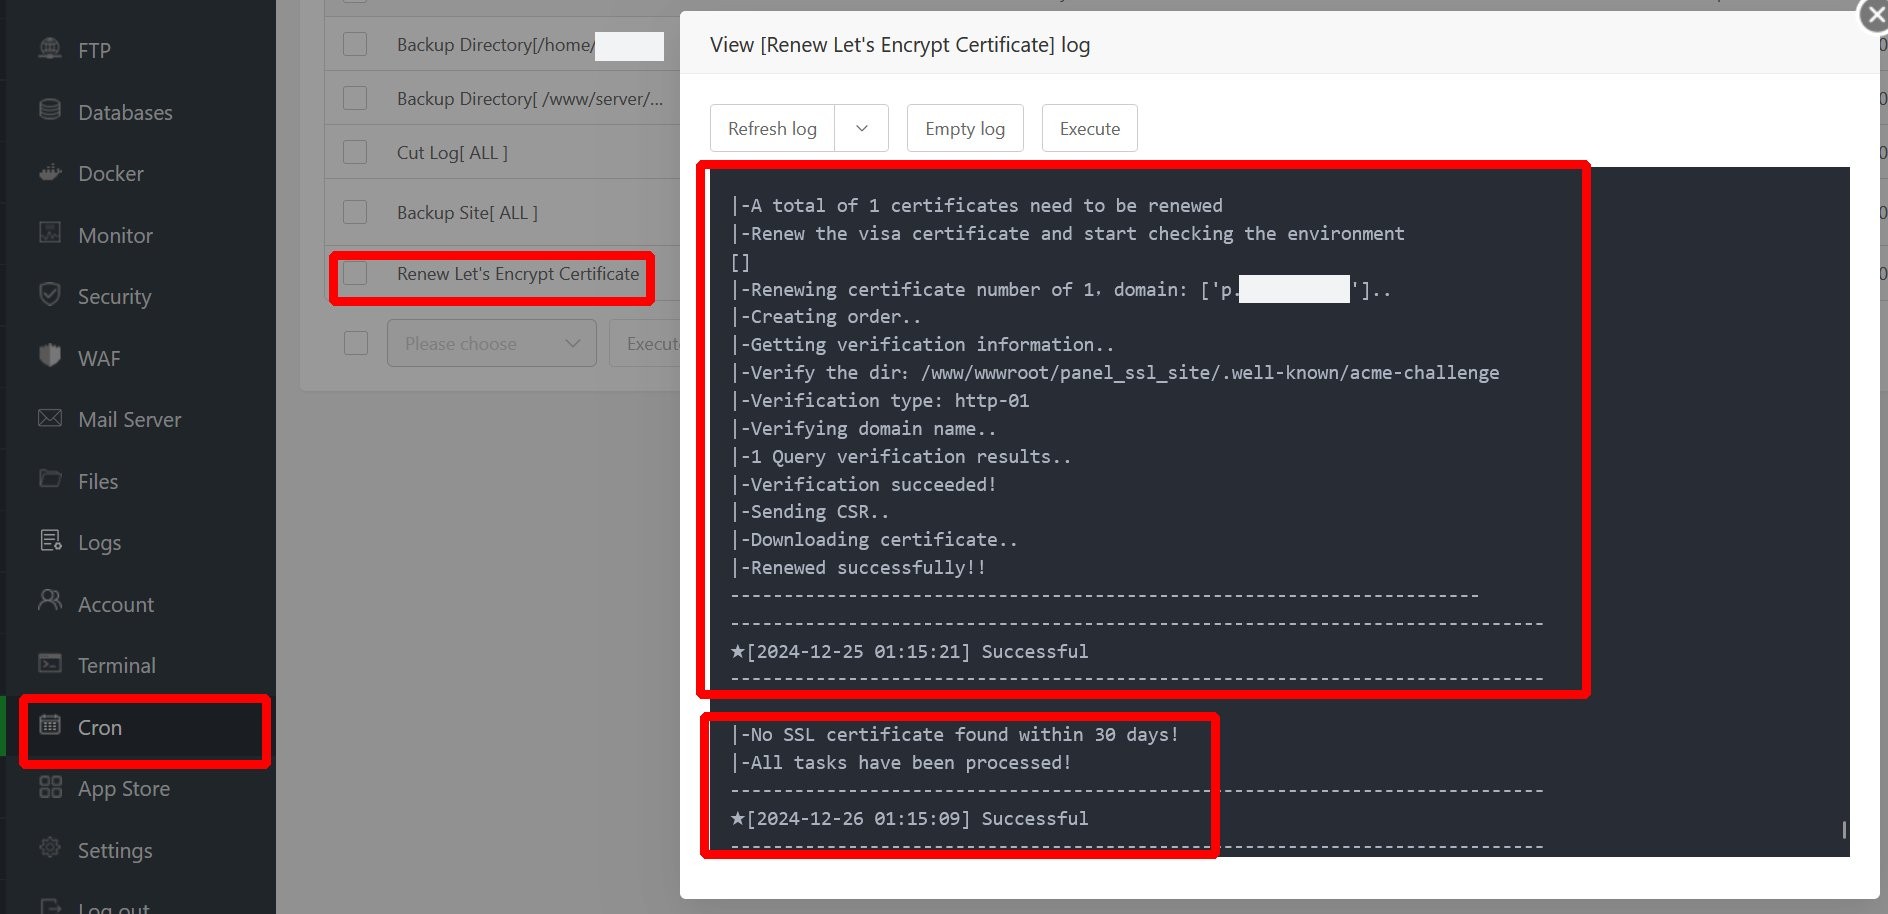Click the log panel scrollbar thumb
This screenshot has height=914, width=1888.
pos(1844,829)
